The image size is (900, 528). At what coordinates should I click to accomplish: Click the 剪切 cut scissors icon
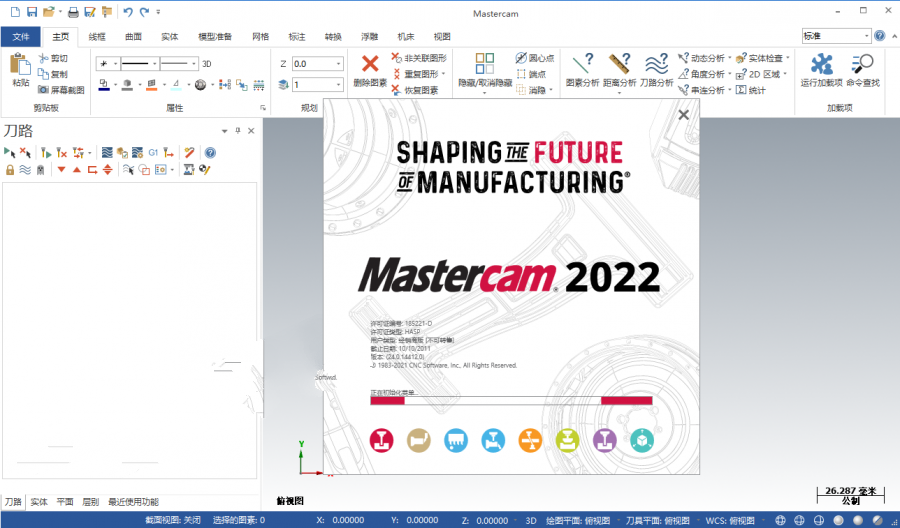(43, 58)
